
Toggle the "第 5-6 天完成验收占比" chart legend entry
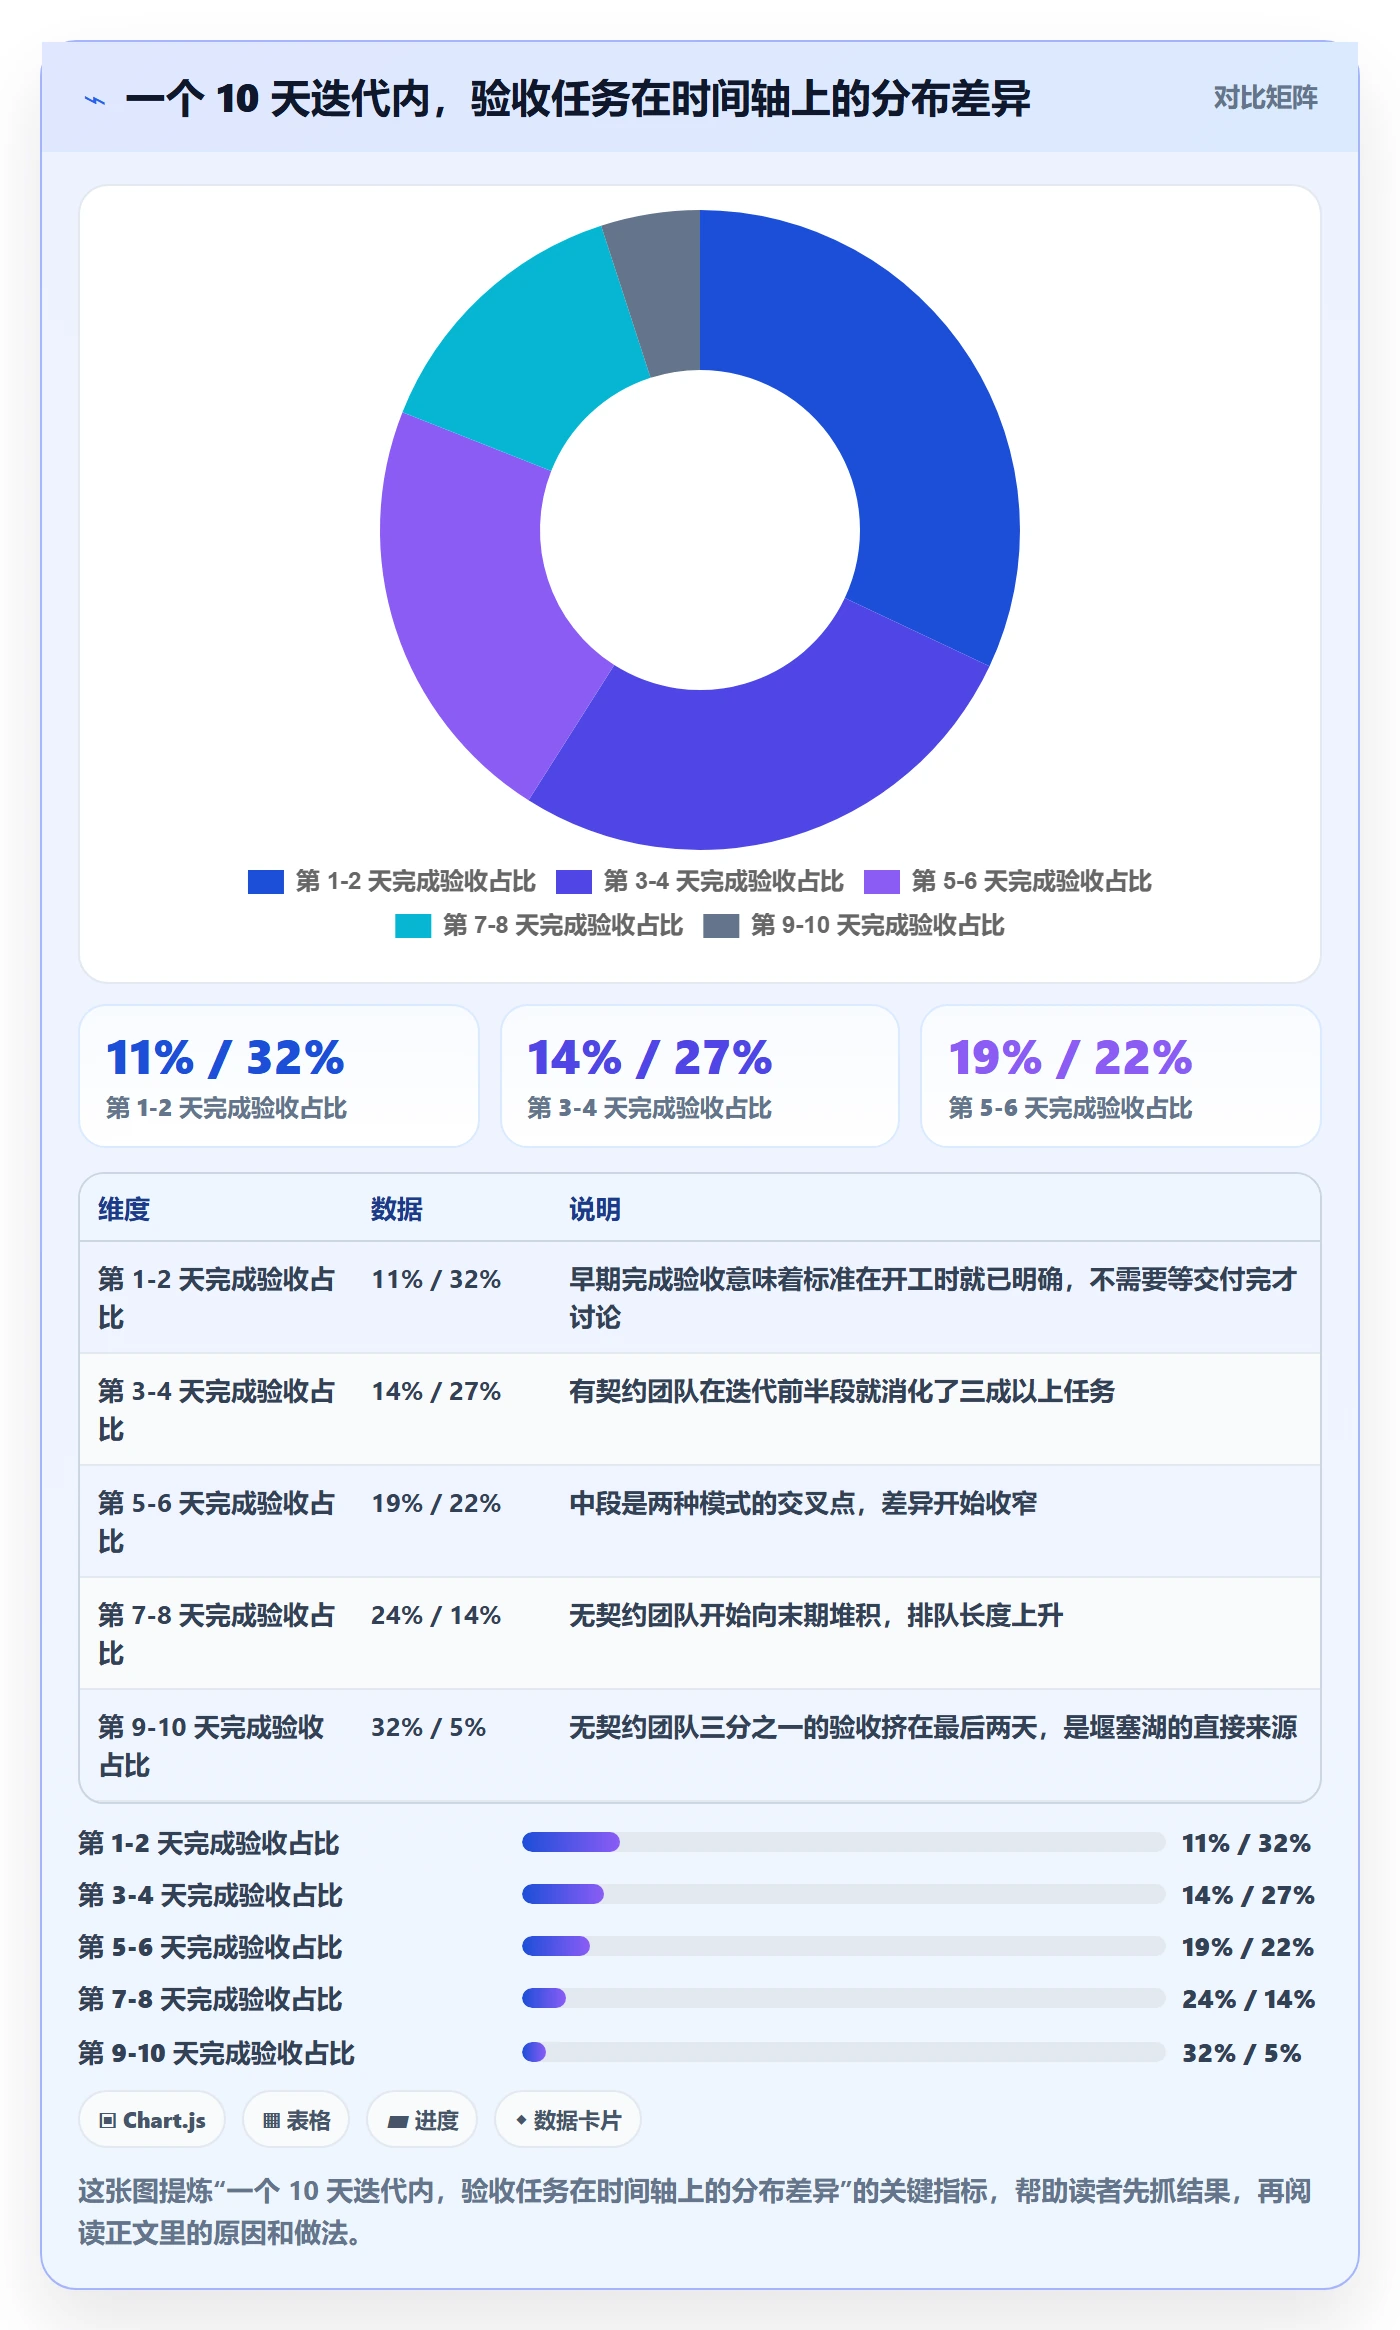(1008, 881)
